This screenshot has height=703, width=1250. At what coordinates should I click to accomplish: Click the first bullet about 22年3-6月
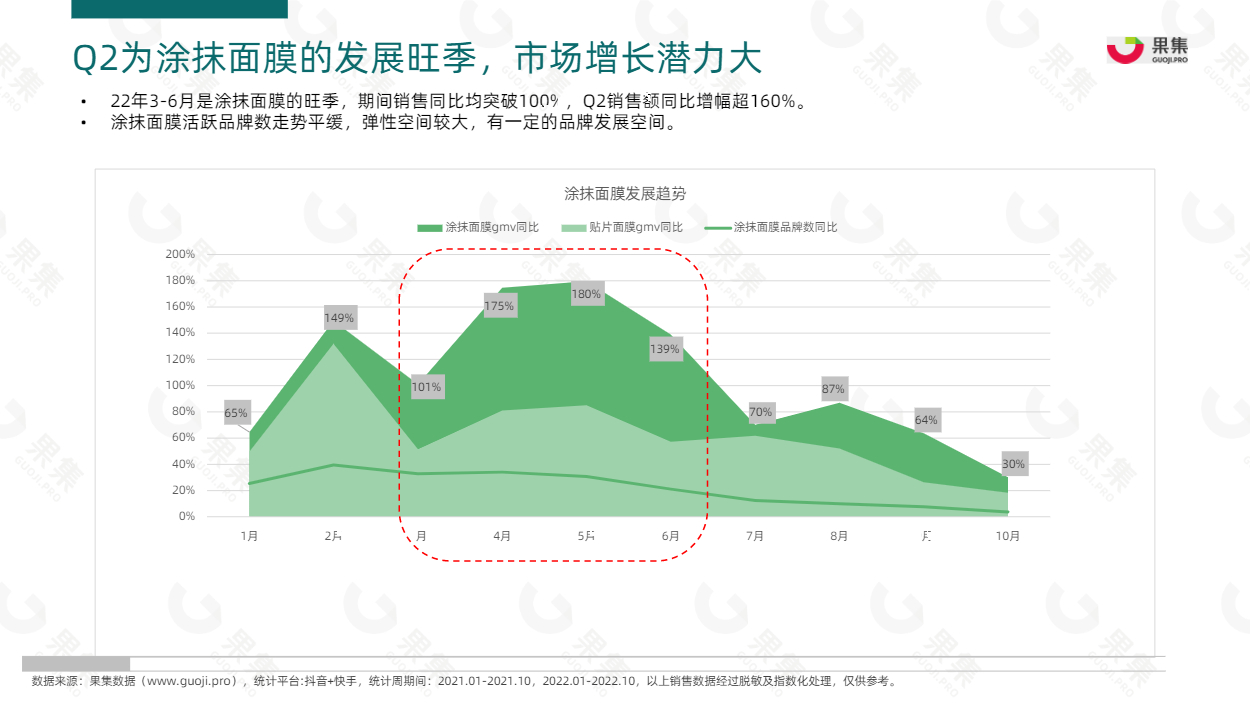pos(458,102)
